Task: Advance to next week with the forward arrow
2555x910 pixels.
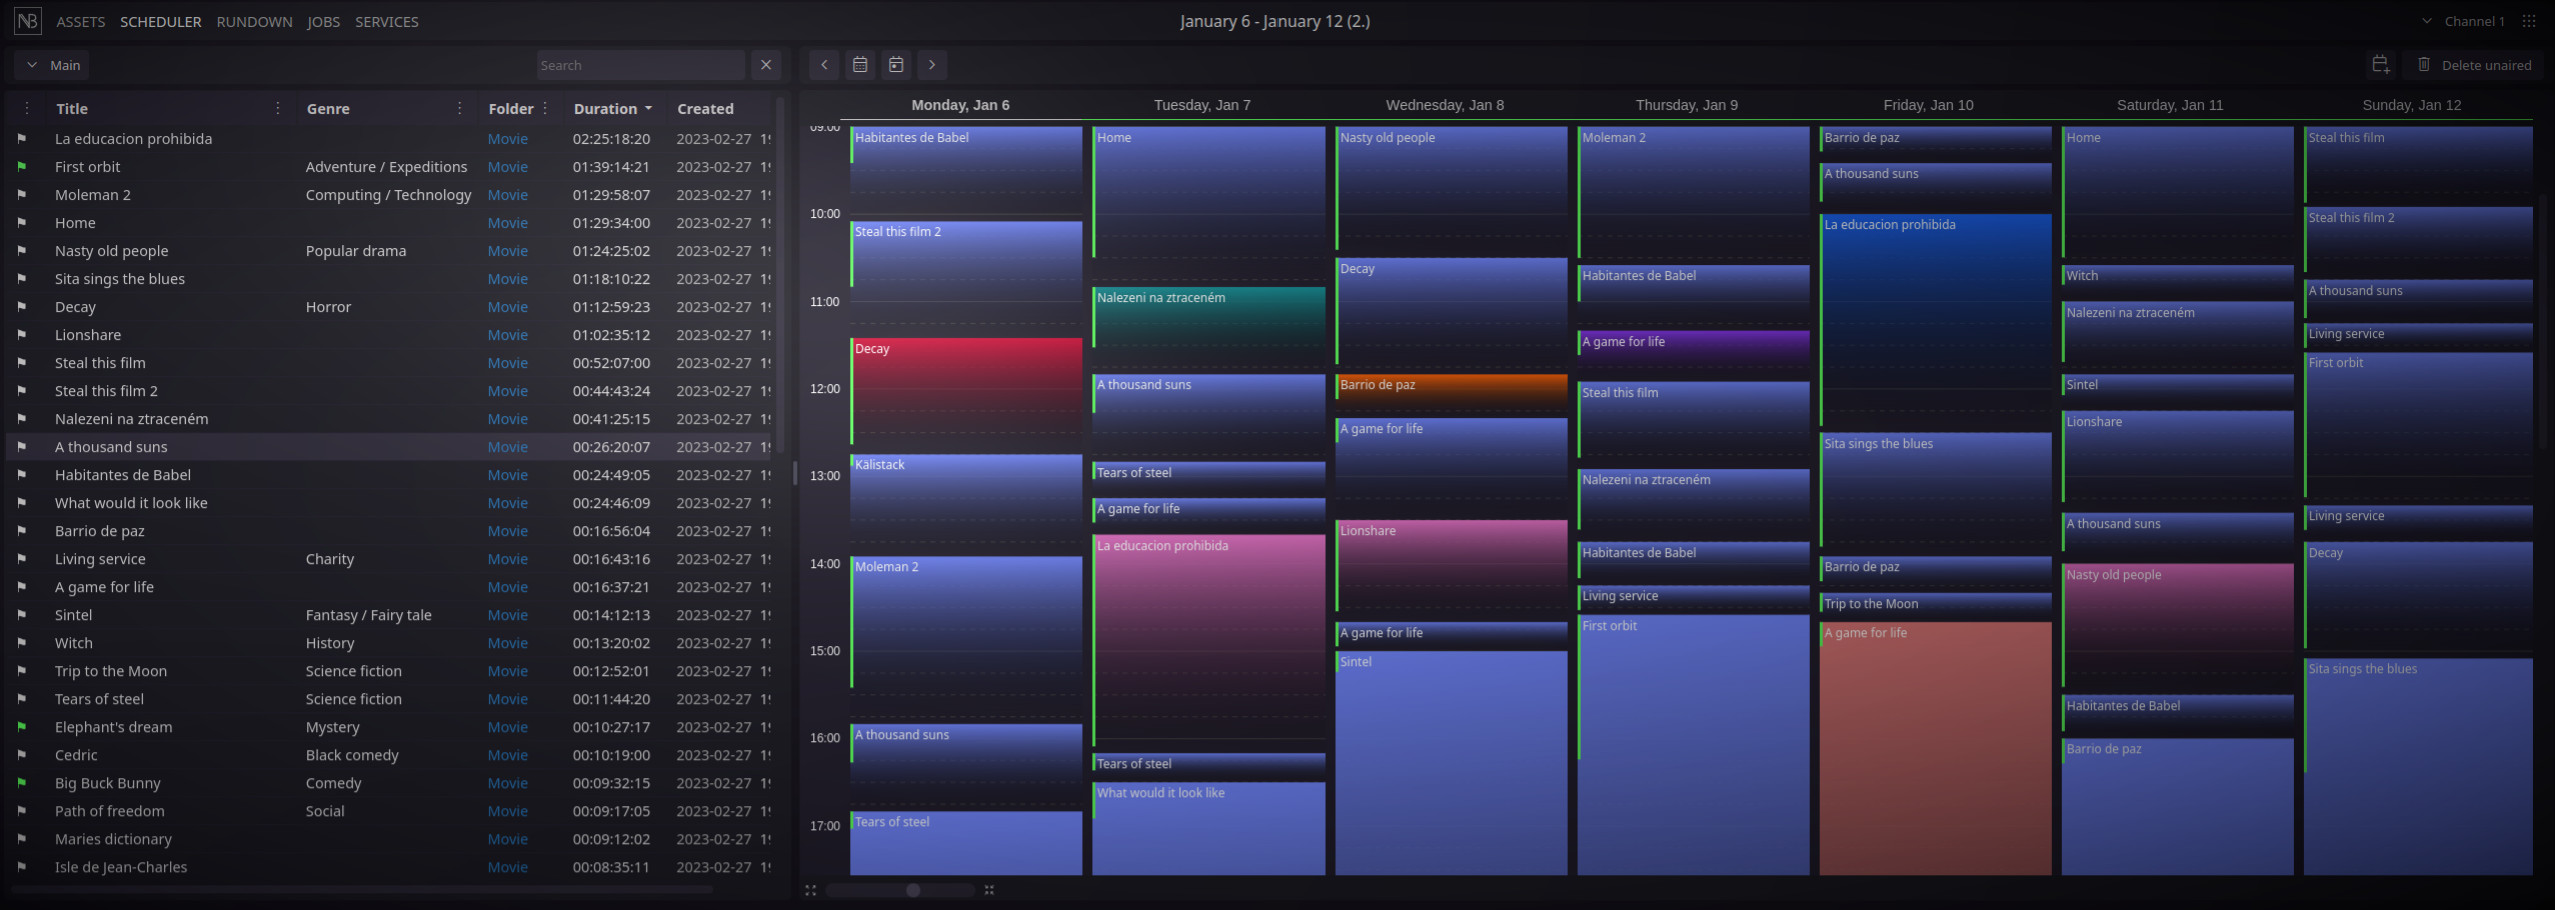Action: coord(931,64)
